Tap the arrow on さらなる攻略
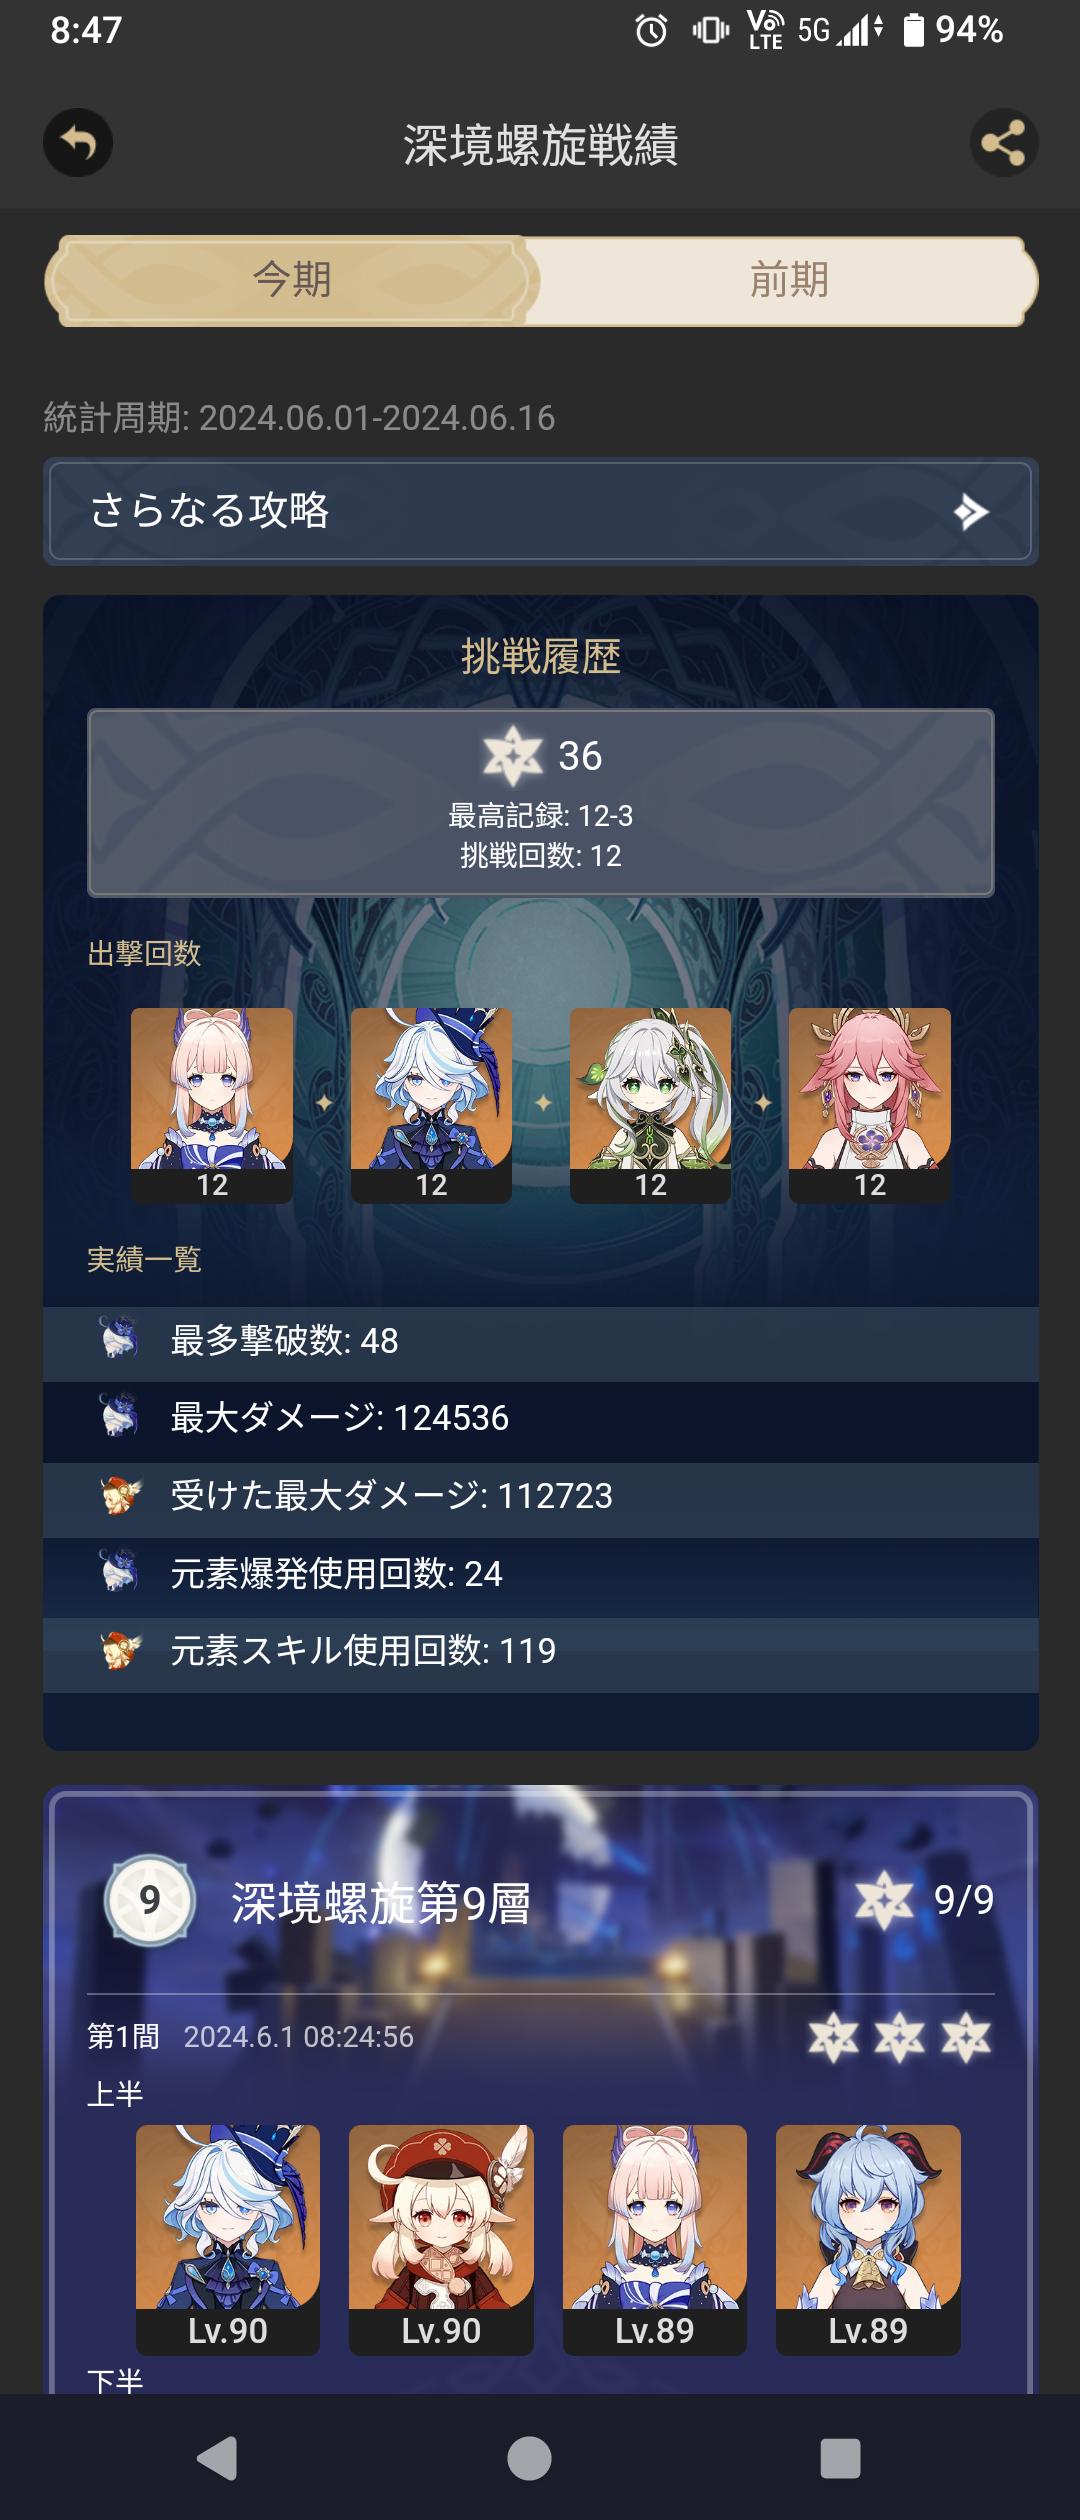This screenshot has height=2520, width=1080. click(971, 512)
